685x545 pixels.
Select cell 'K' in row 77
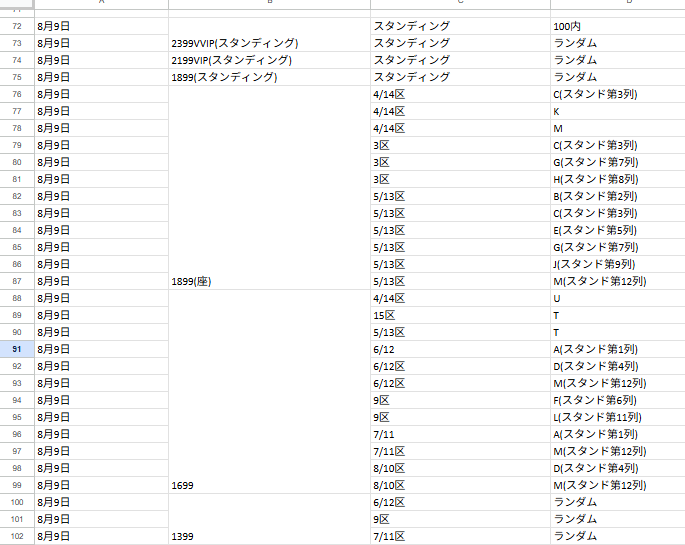pos(618,111)
